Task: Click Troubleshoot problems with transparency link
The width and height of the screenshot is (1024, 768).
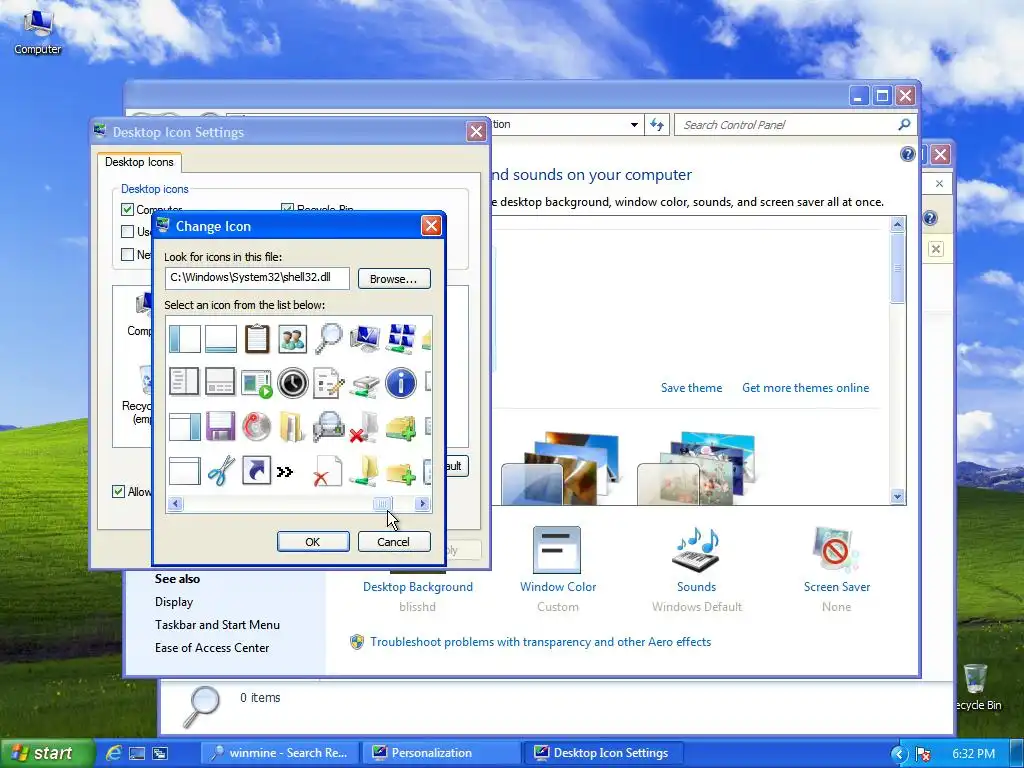Action: 540,642
